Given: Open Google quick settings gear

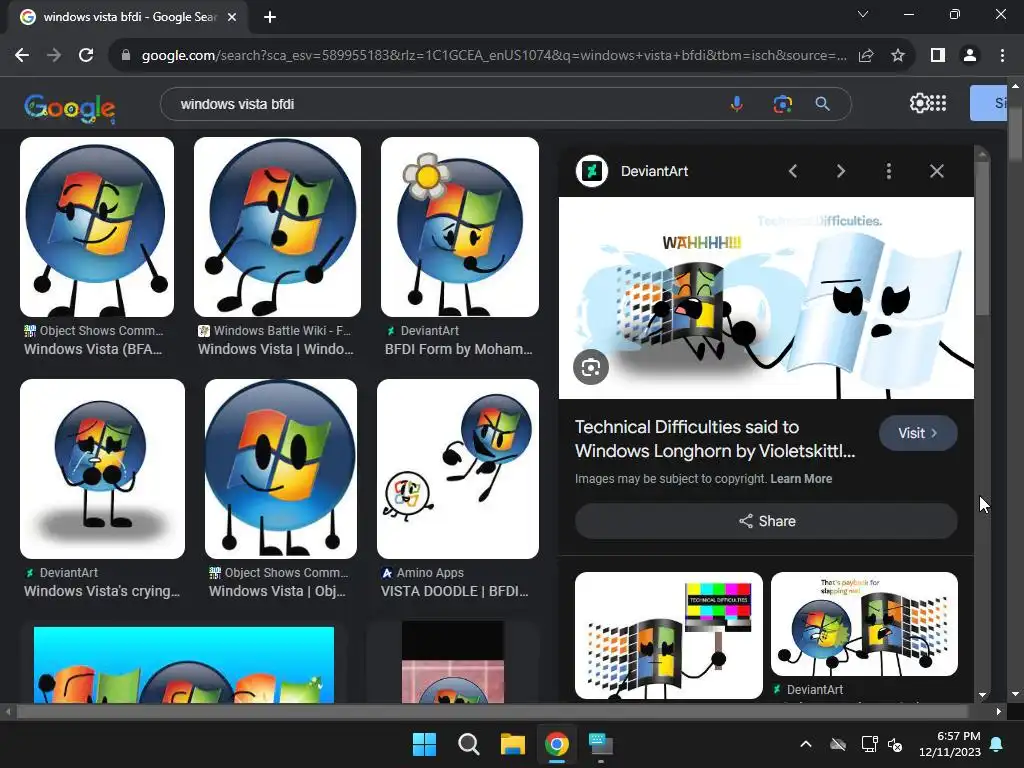Looking at the screenshot, I should pos(918,103).
